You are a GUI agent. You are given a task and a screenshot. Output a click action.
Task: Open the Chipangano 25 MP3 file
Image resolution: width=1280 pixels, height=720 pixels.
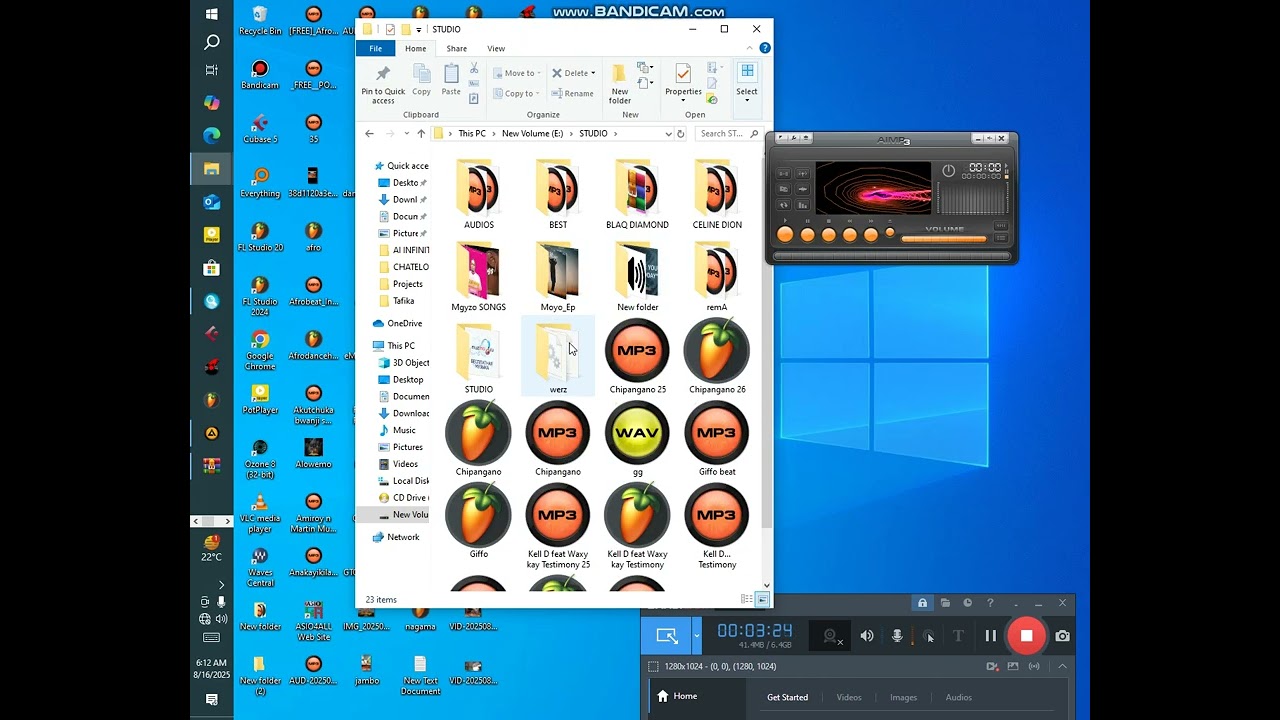coord(637,357)
